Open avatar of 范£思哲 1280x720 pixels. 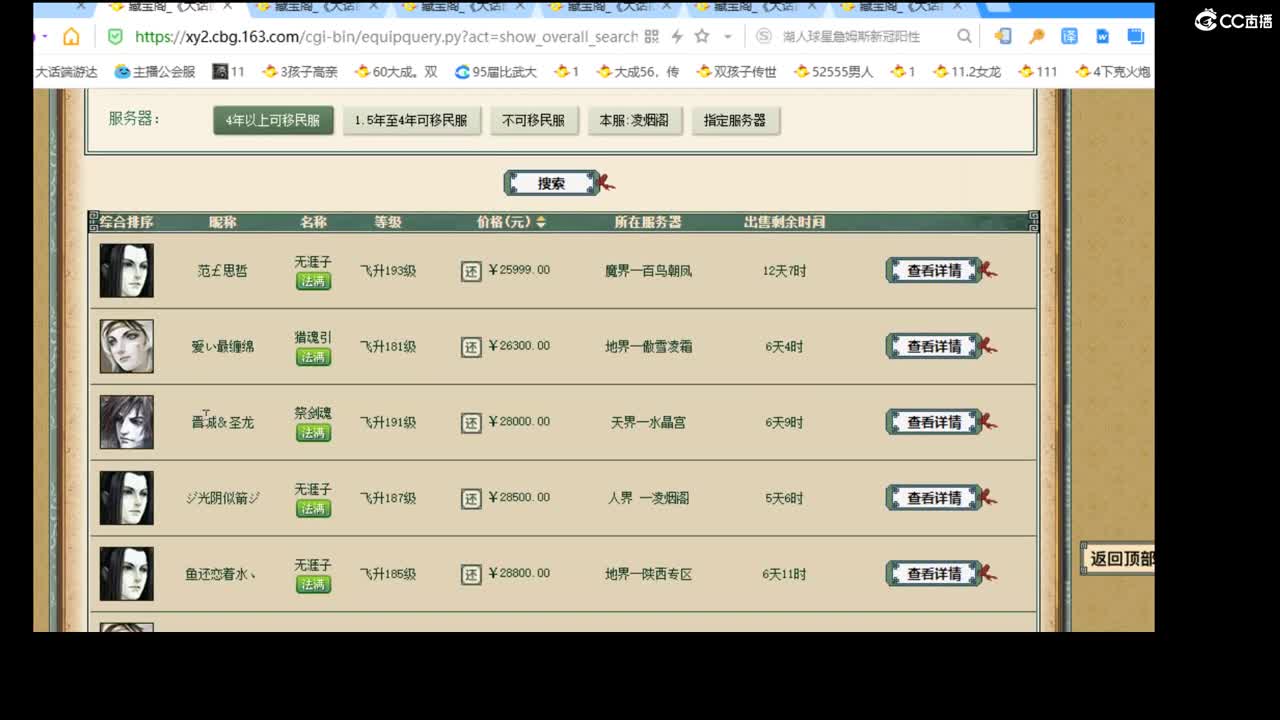pos(126,270)
